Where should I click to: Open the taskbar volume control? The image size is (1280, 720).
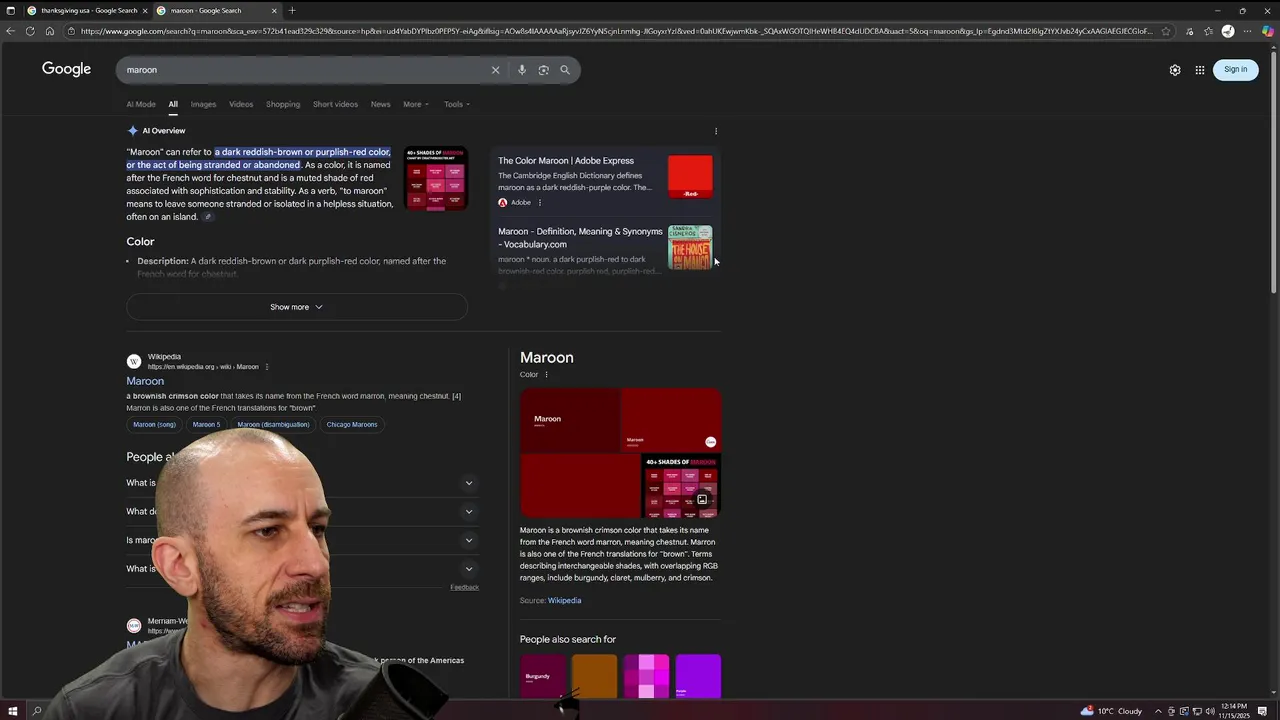pyautogui.click(x=1210, y=711)
